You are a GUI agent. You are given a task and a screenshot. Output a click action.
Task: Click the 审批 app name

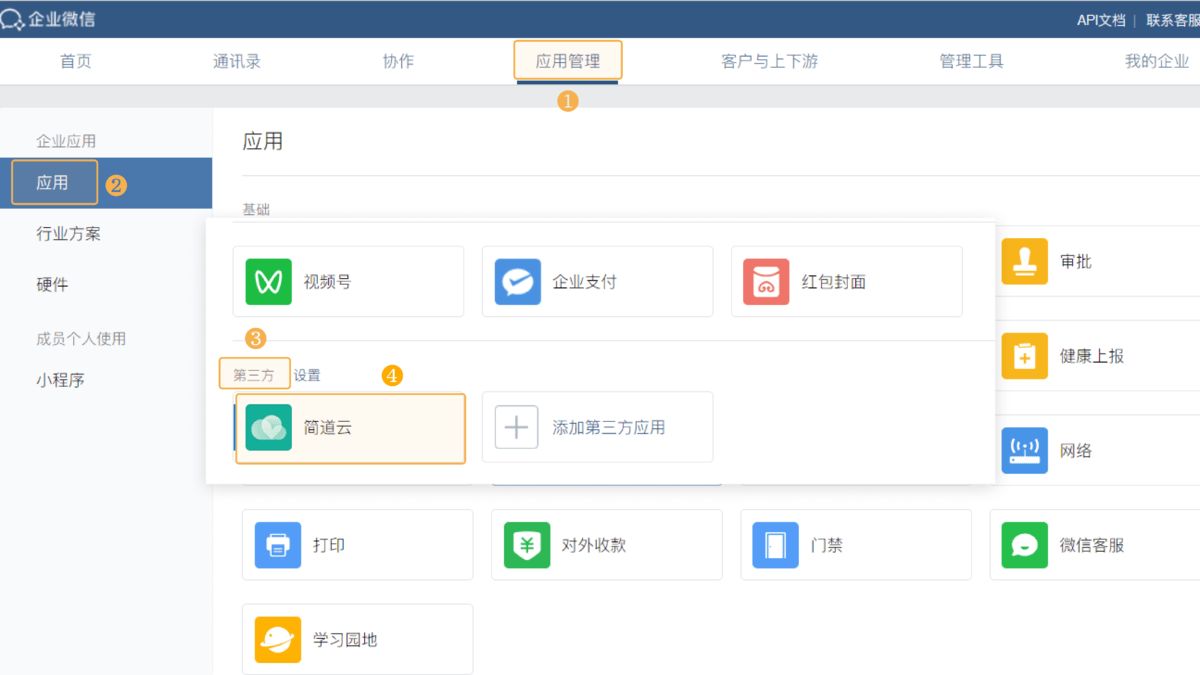pos(1076,261)
